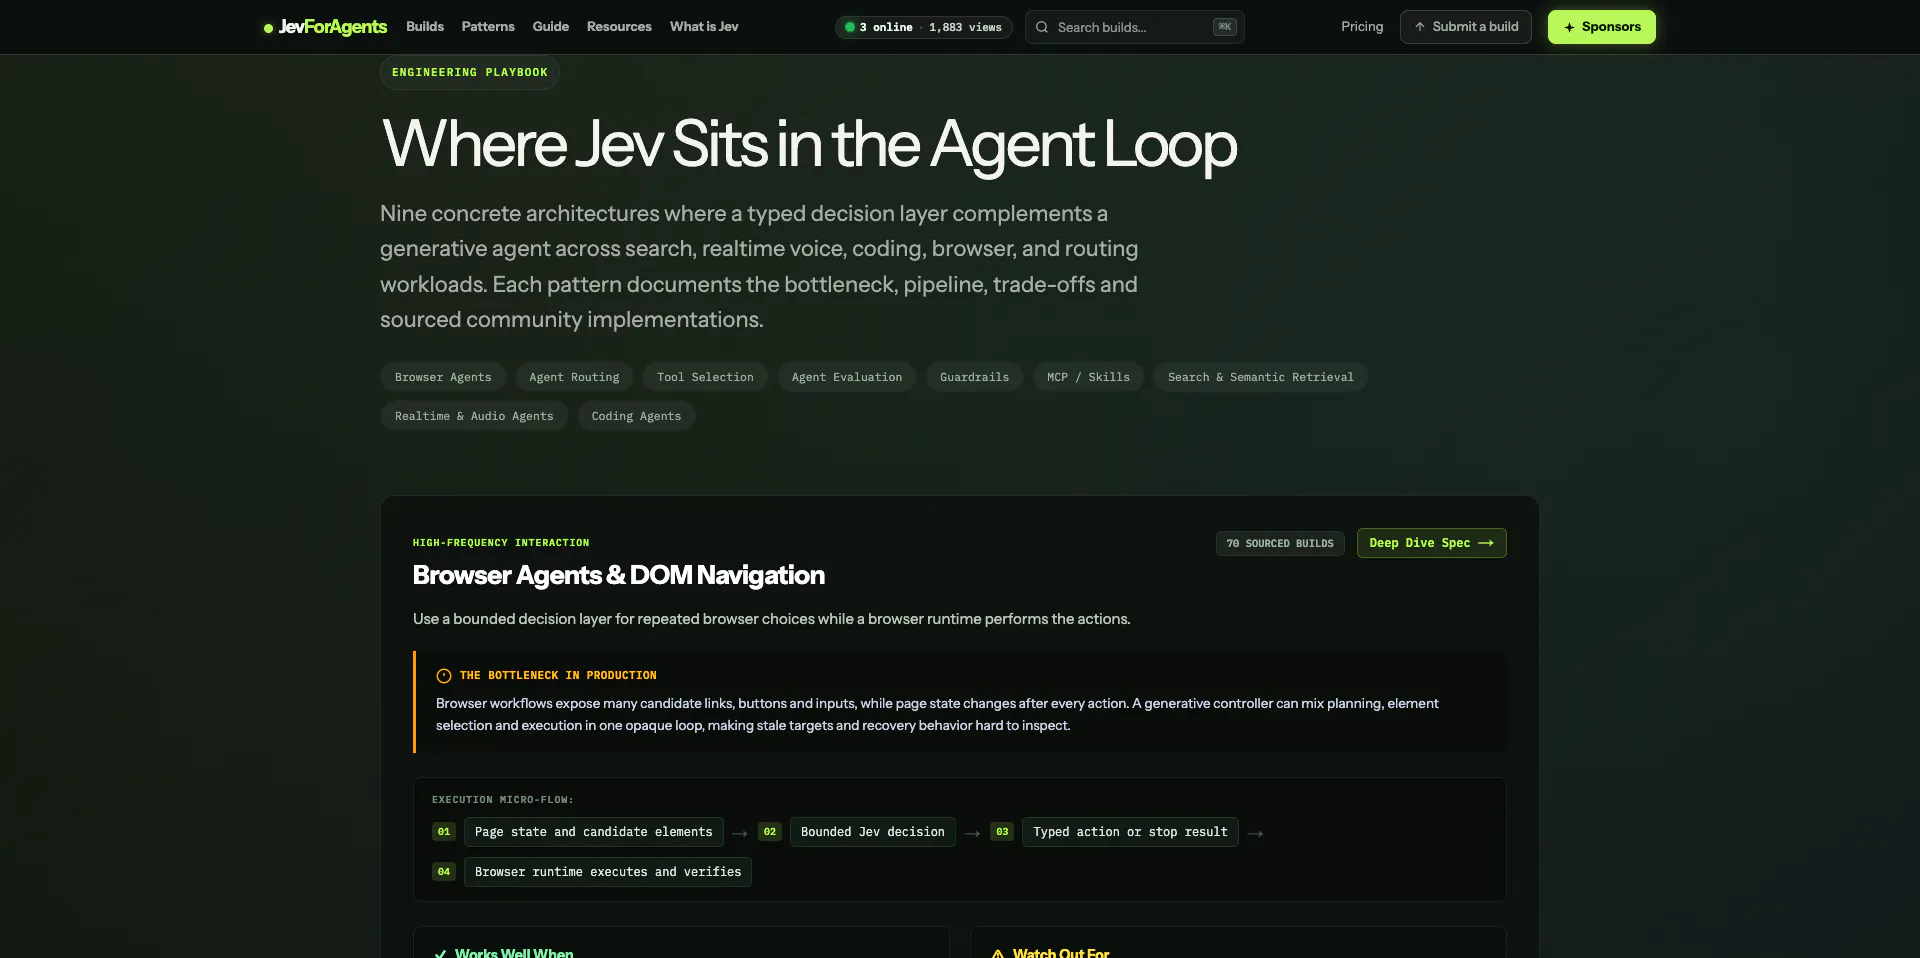Open the JevForAgents home logo
1920x958 pixels.
point(325,27)
